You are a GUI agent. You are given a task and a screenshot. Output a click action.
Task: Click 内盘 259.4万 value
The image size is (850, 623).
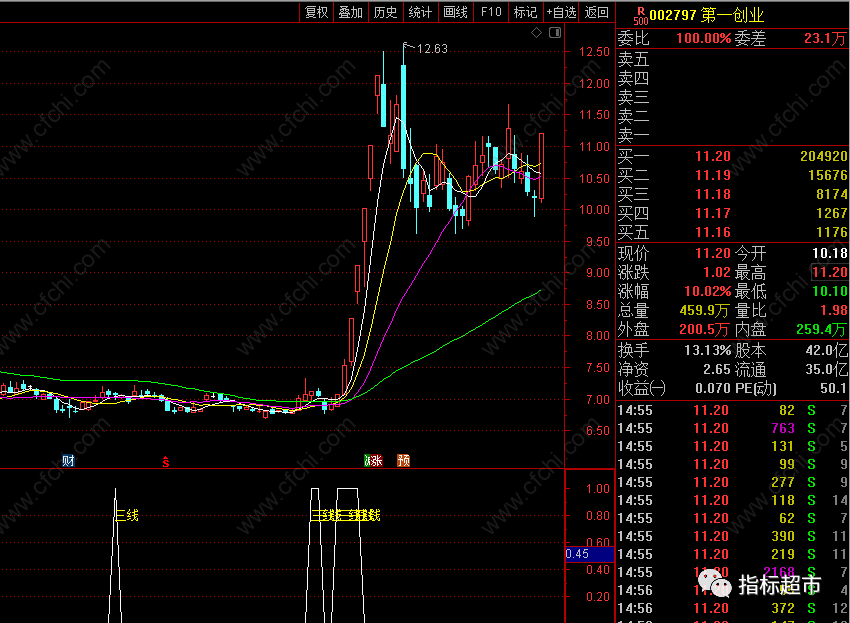tap(821, 329)
